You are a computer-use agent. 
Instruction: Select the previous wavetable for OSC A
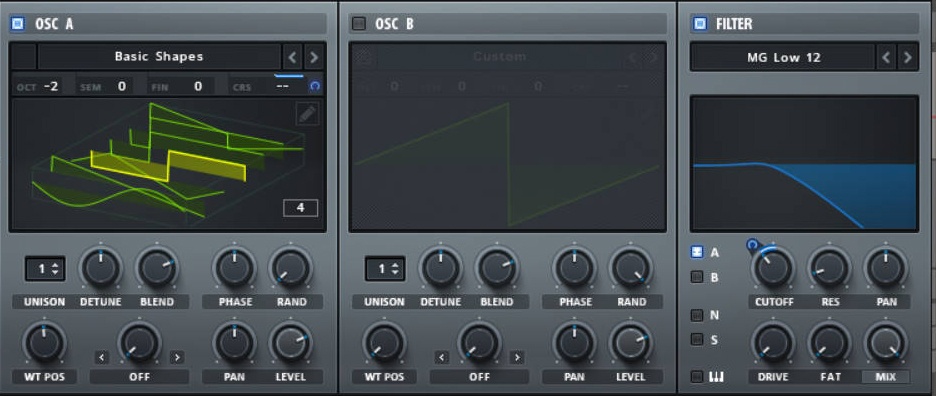click(292, 57)
